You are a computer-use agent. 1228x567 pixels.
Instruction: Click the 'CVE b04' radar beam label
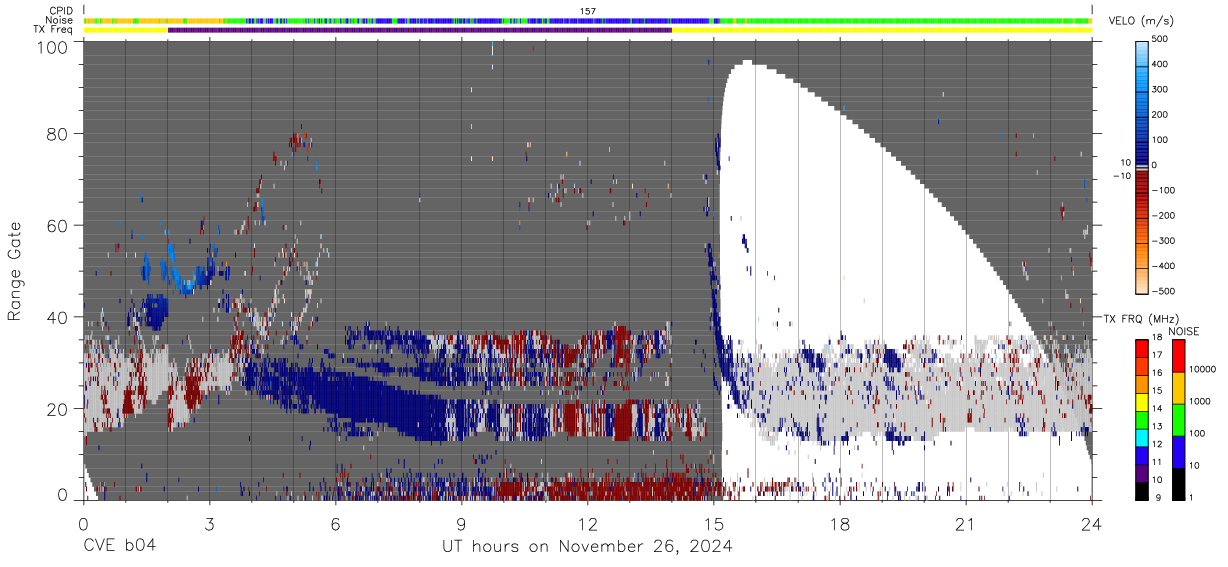click(119, 547)
